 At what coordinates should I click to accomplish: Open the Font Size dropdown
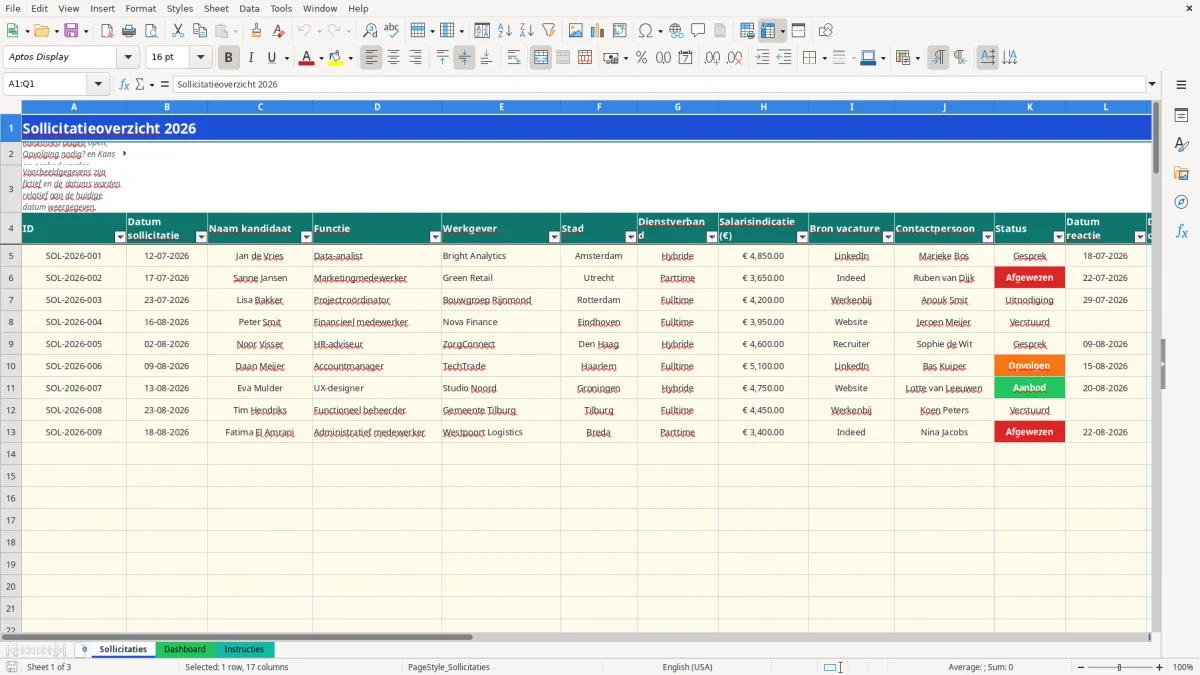[x=201, y=58]
